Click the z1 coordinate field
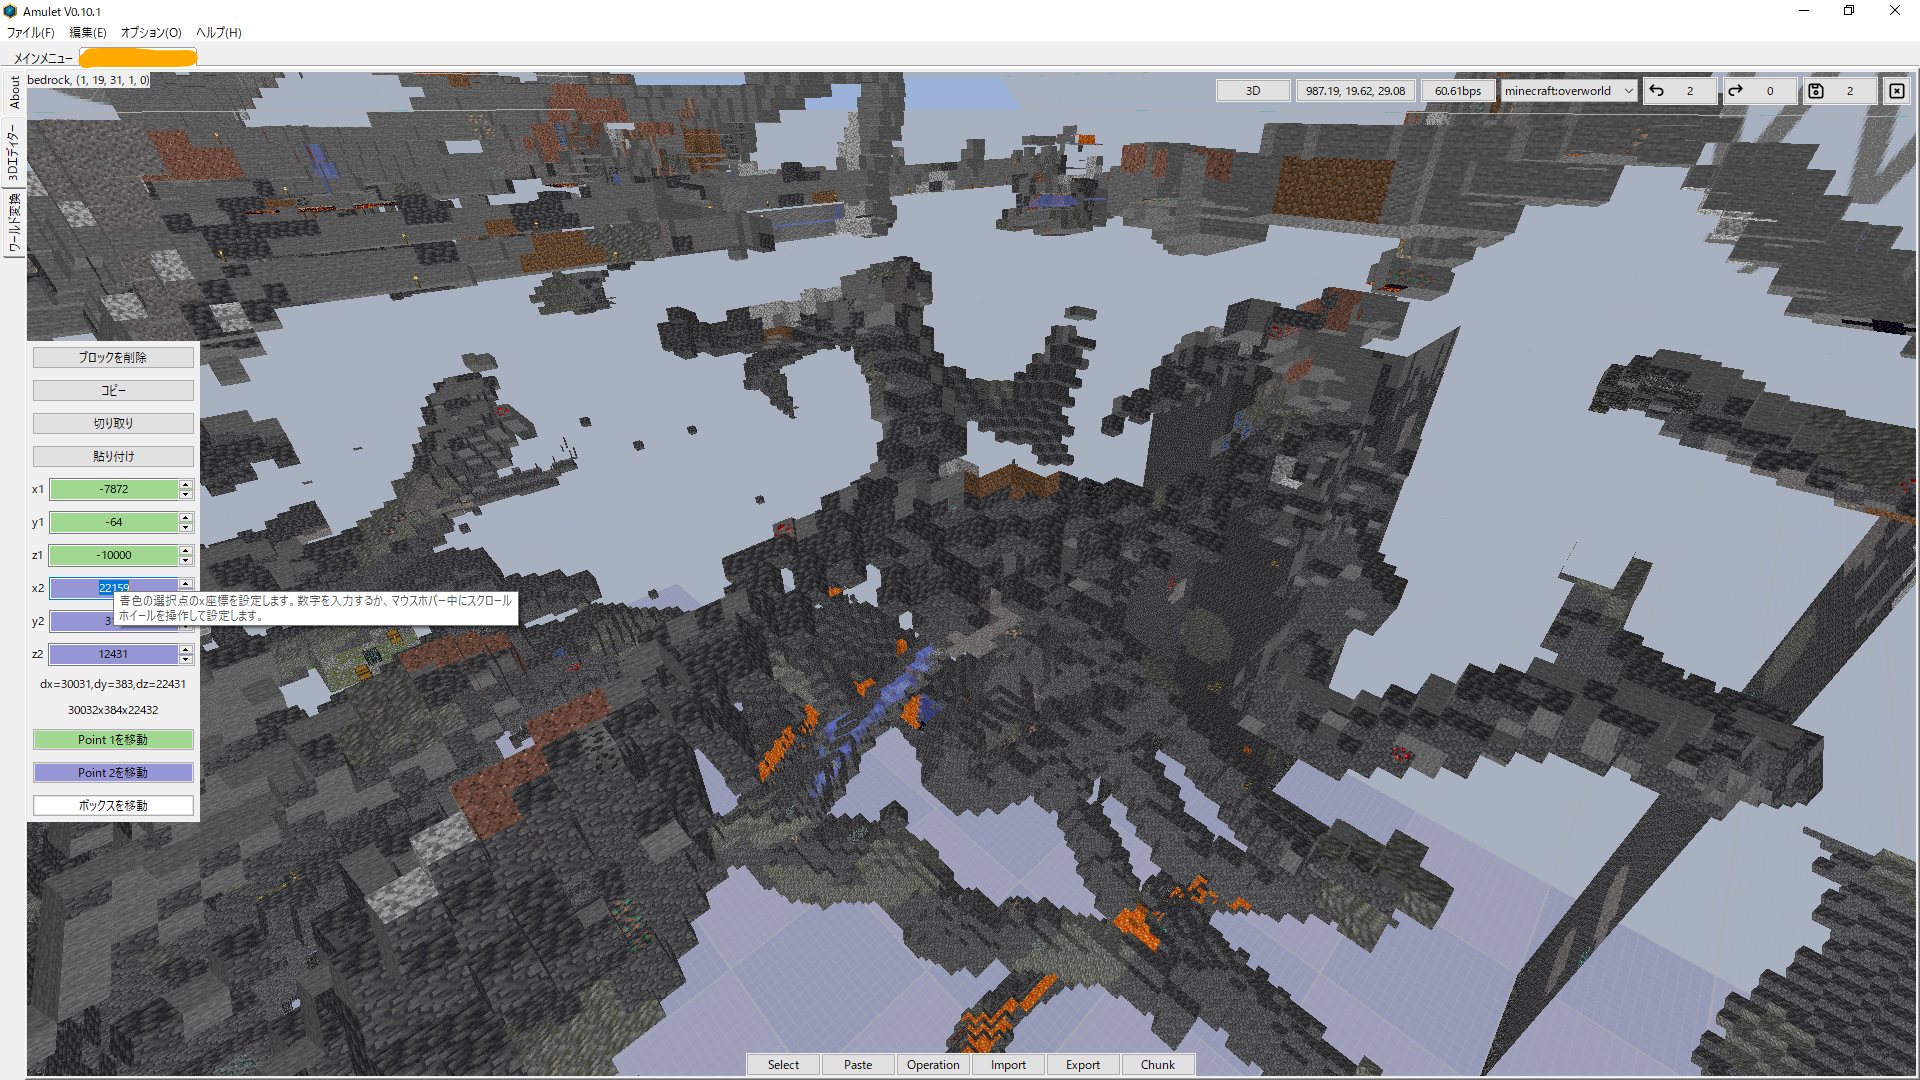 point(113,555)
